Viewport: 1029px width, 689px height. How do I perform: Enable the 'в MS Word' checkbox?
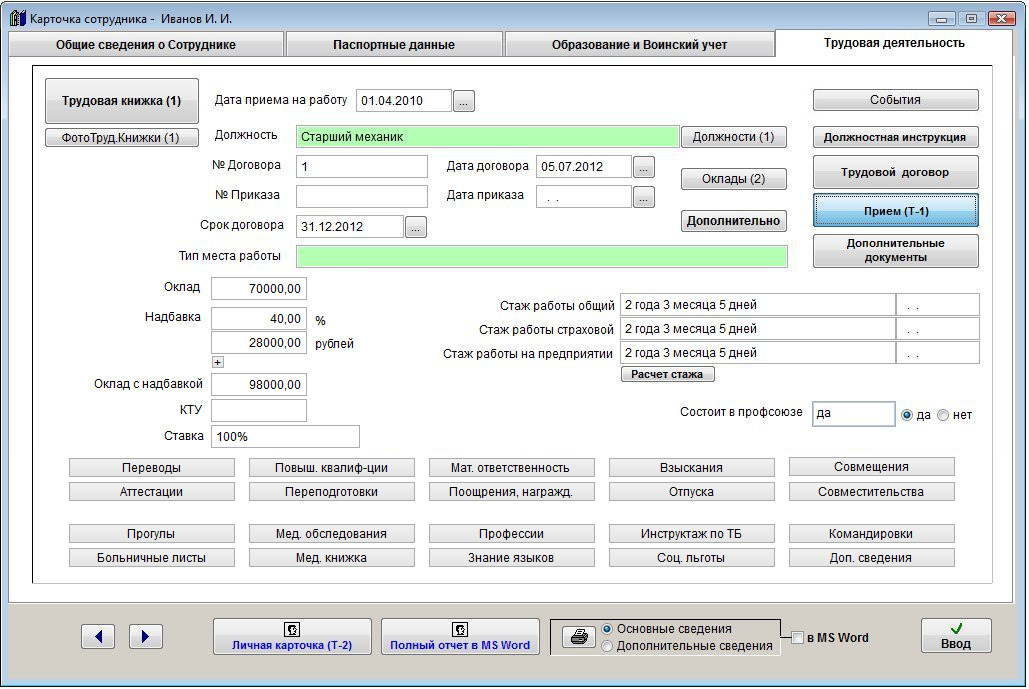click(x=797, y=638)
